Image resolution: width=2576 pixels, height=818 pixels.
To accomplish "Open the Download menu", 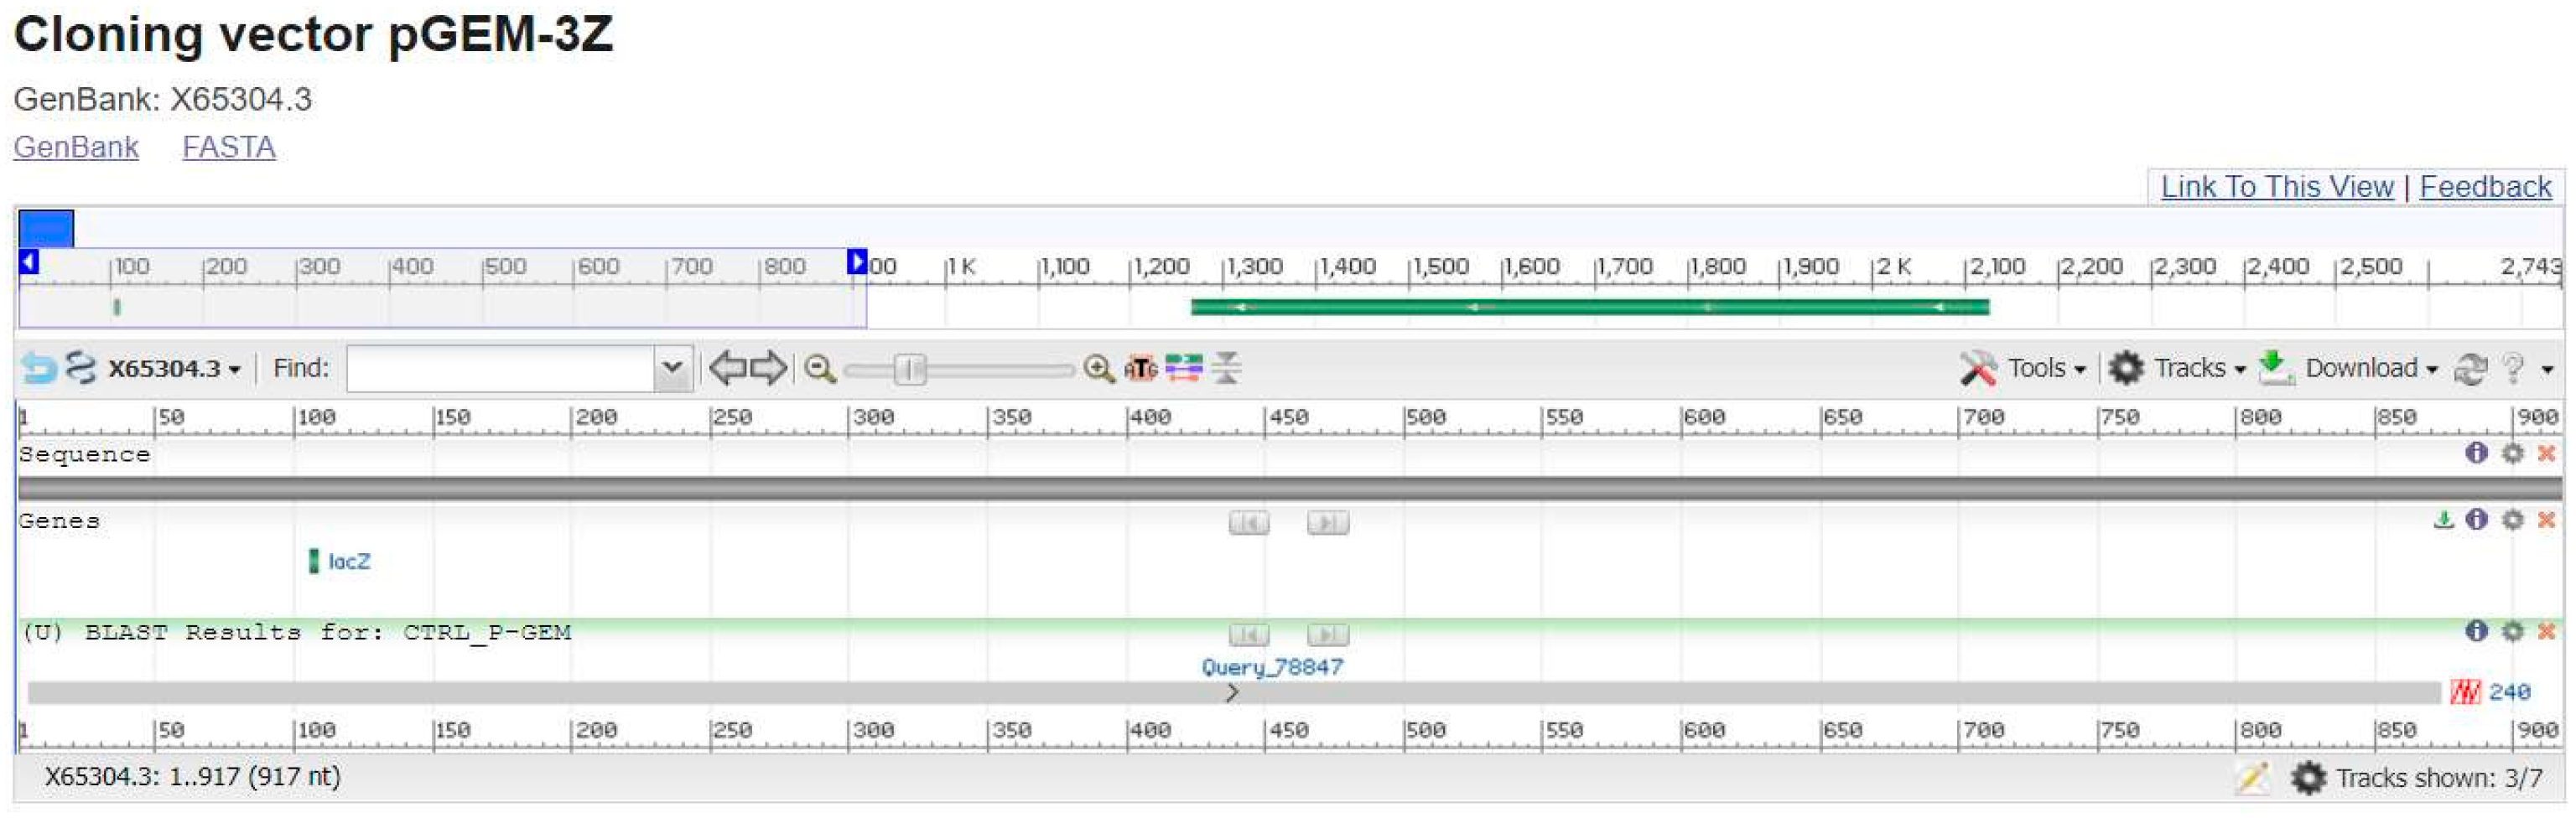I will tap(2349, 369).
